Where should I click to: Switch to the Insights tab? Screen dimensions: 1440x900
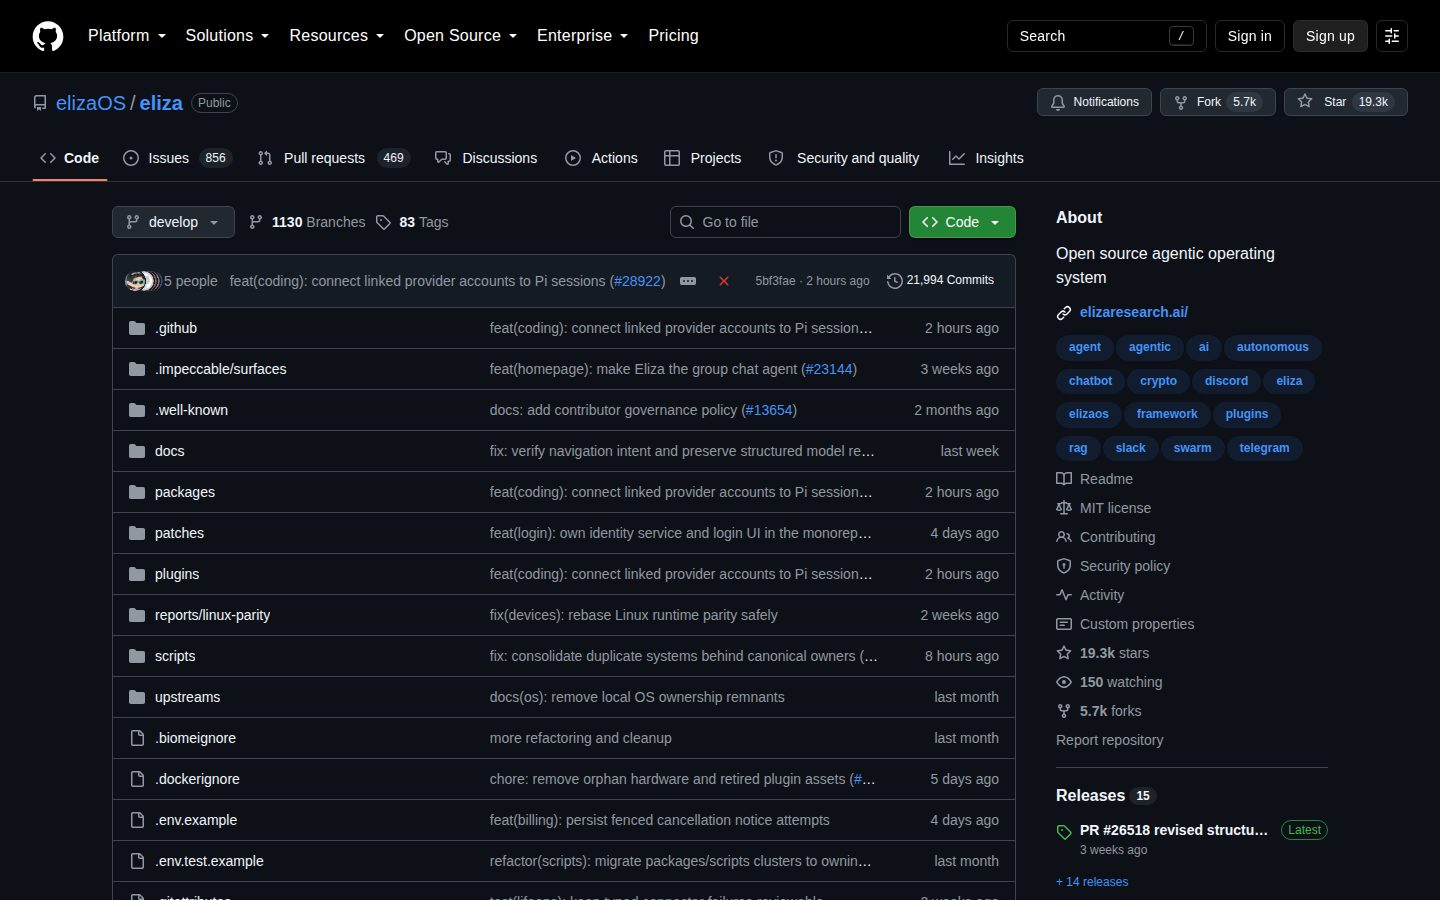pyautogui.click(x=986, y=158)
